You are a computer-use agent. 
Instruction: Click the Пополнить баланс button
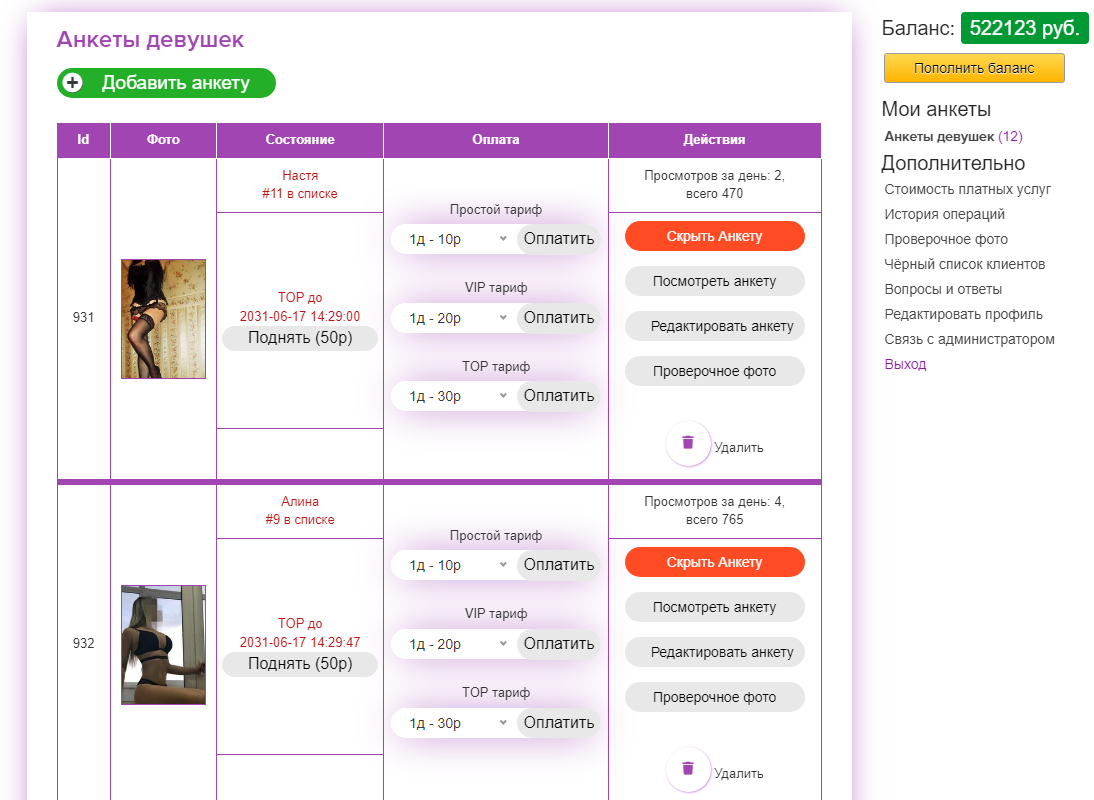coord(974,67)
